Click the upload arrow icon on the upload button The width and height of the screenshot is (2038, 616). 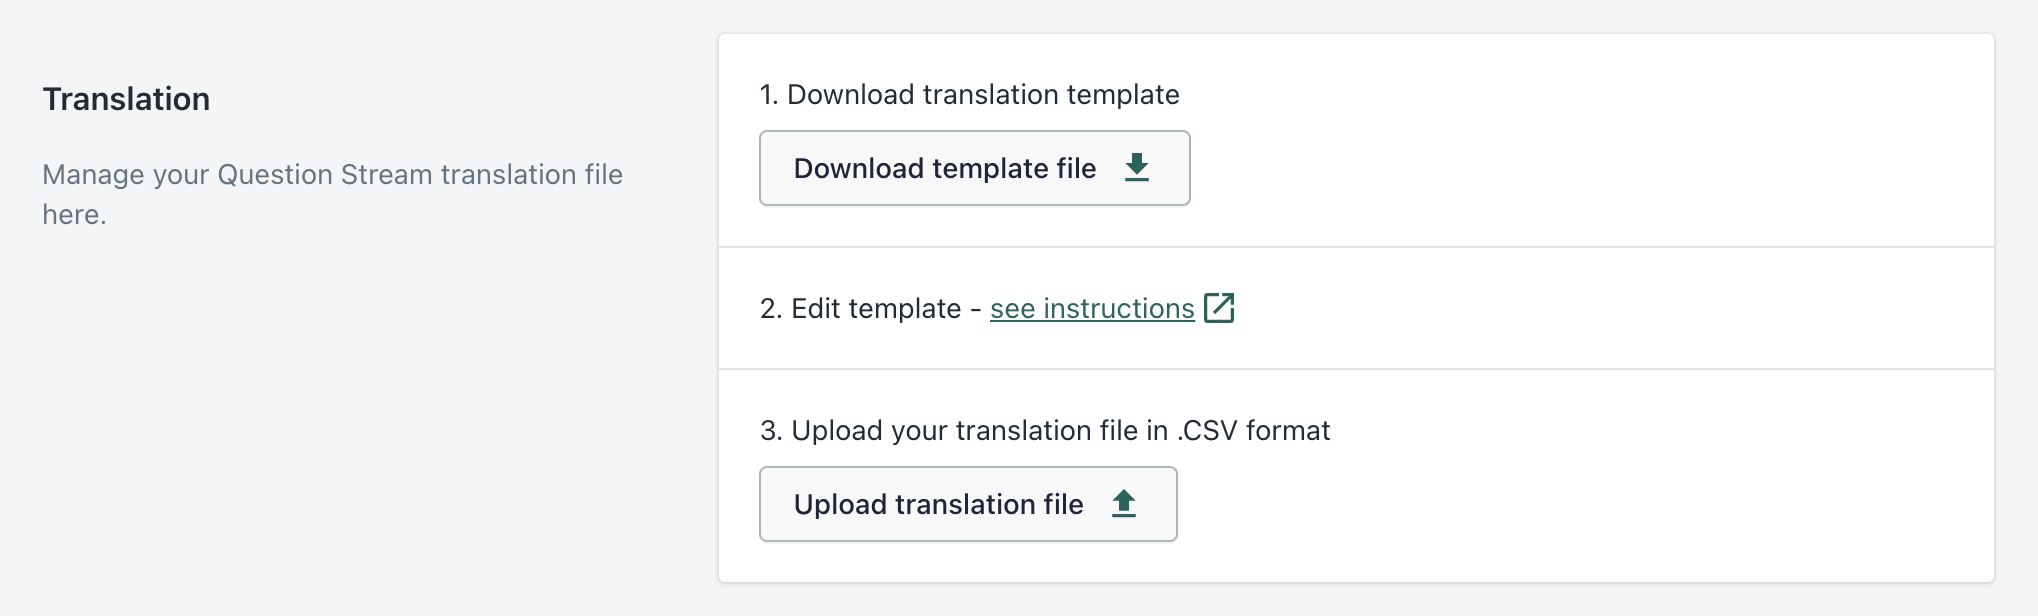pyautogui.click(x=1124, y=504)
